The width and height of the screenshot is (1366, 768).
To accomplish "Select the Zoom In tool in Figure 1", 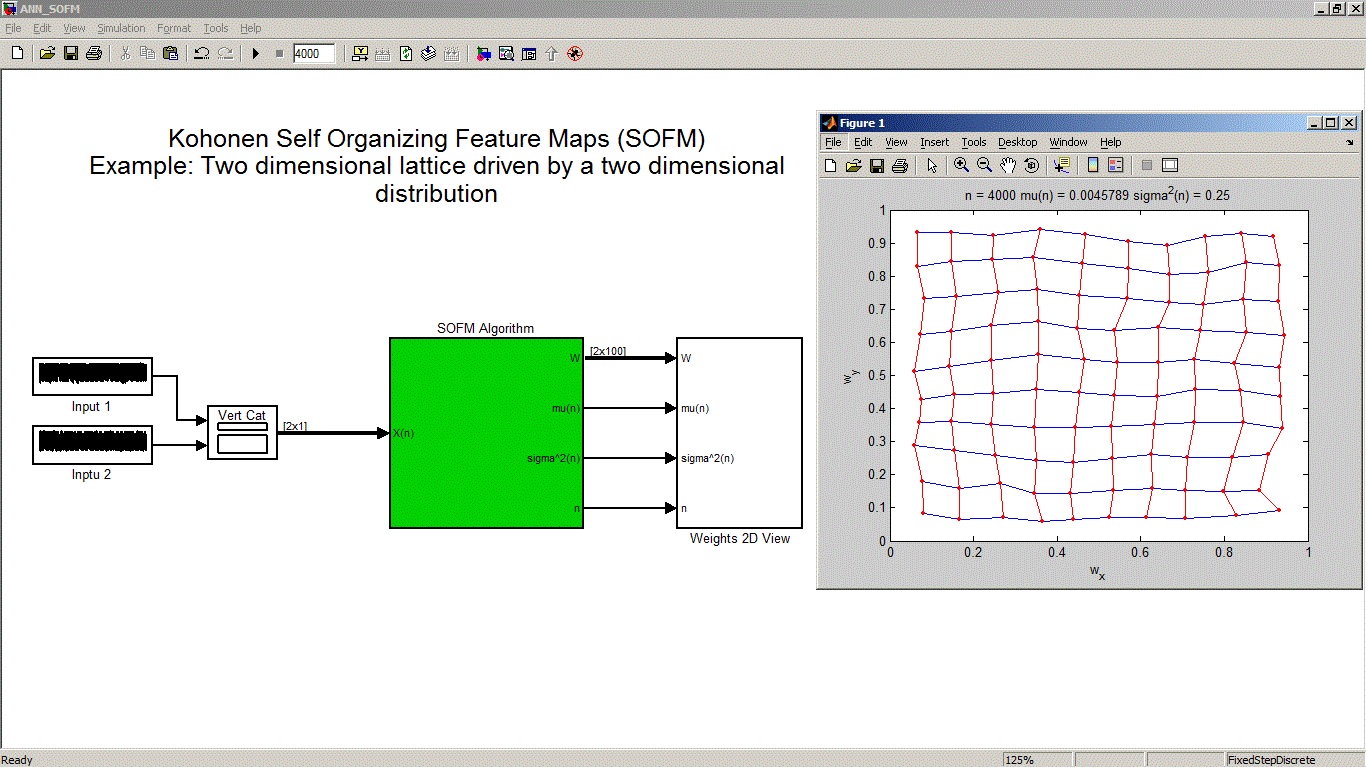I will click(961, 165).
